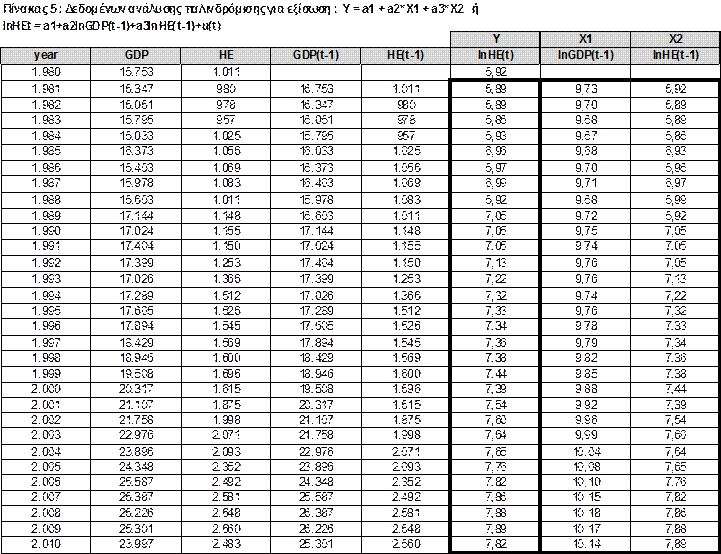Click the year cell '1.981'
The image size is (721, 554).
[46, 89]
